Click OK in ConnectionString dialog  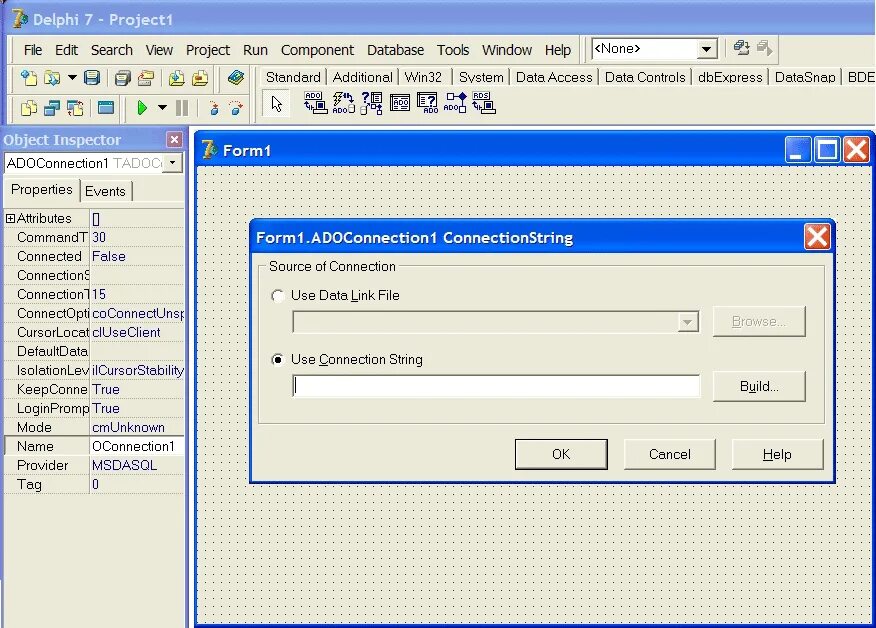(x=561, y=454)
